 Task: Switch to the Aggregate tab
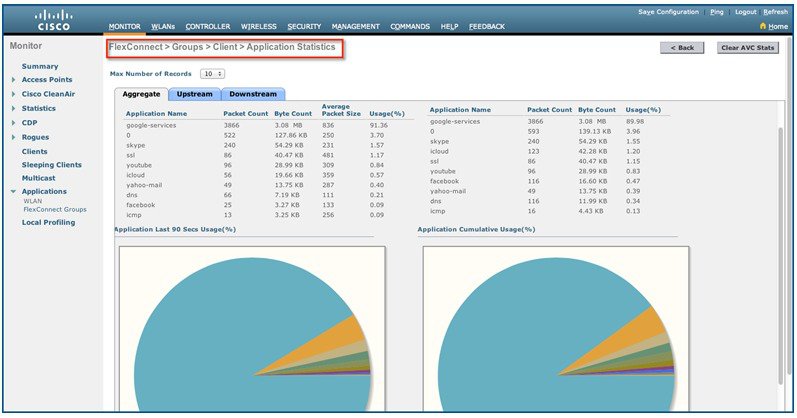point(141,94)
